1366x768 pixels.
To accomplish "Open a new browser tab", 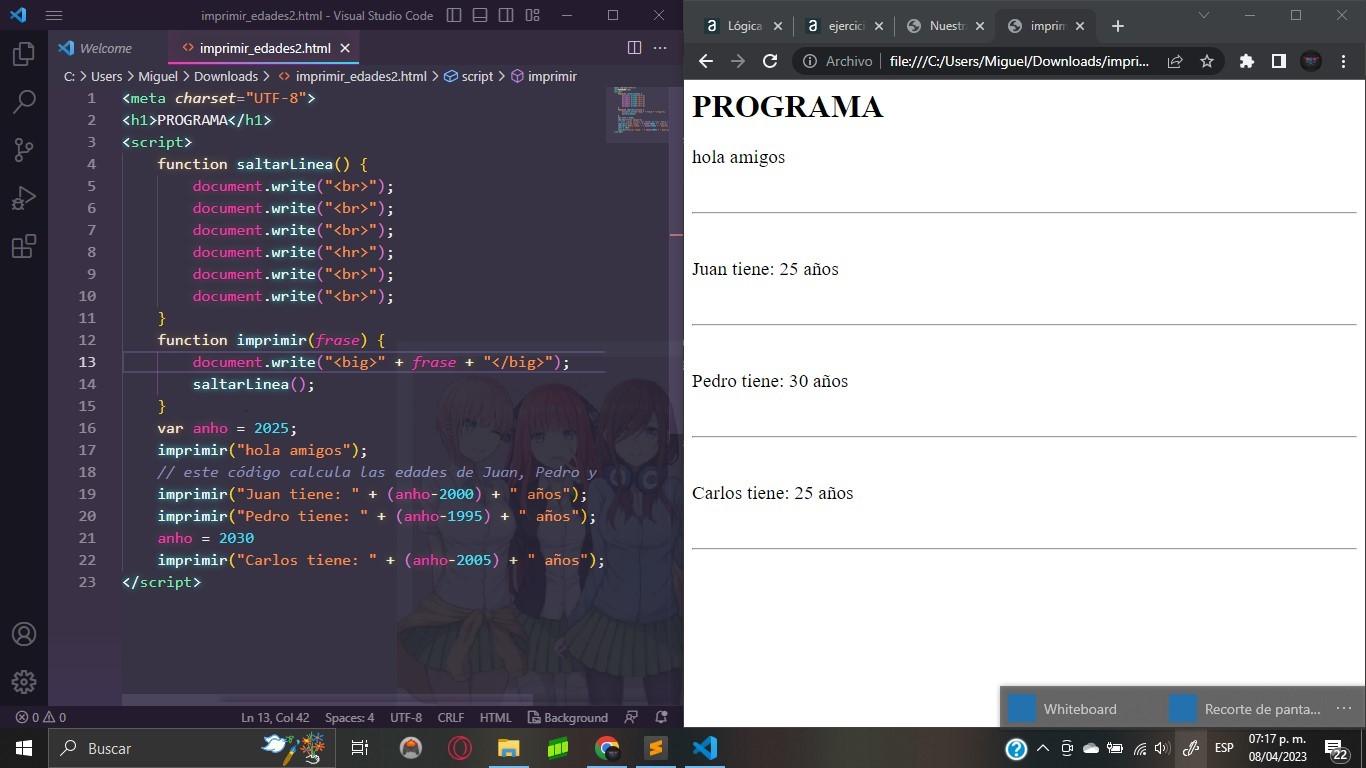I will [1118, 26].
